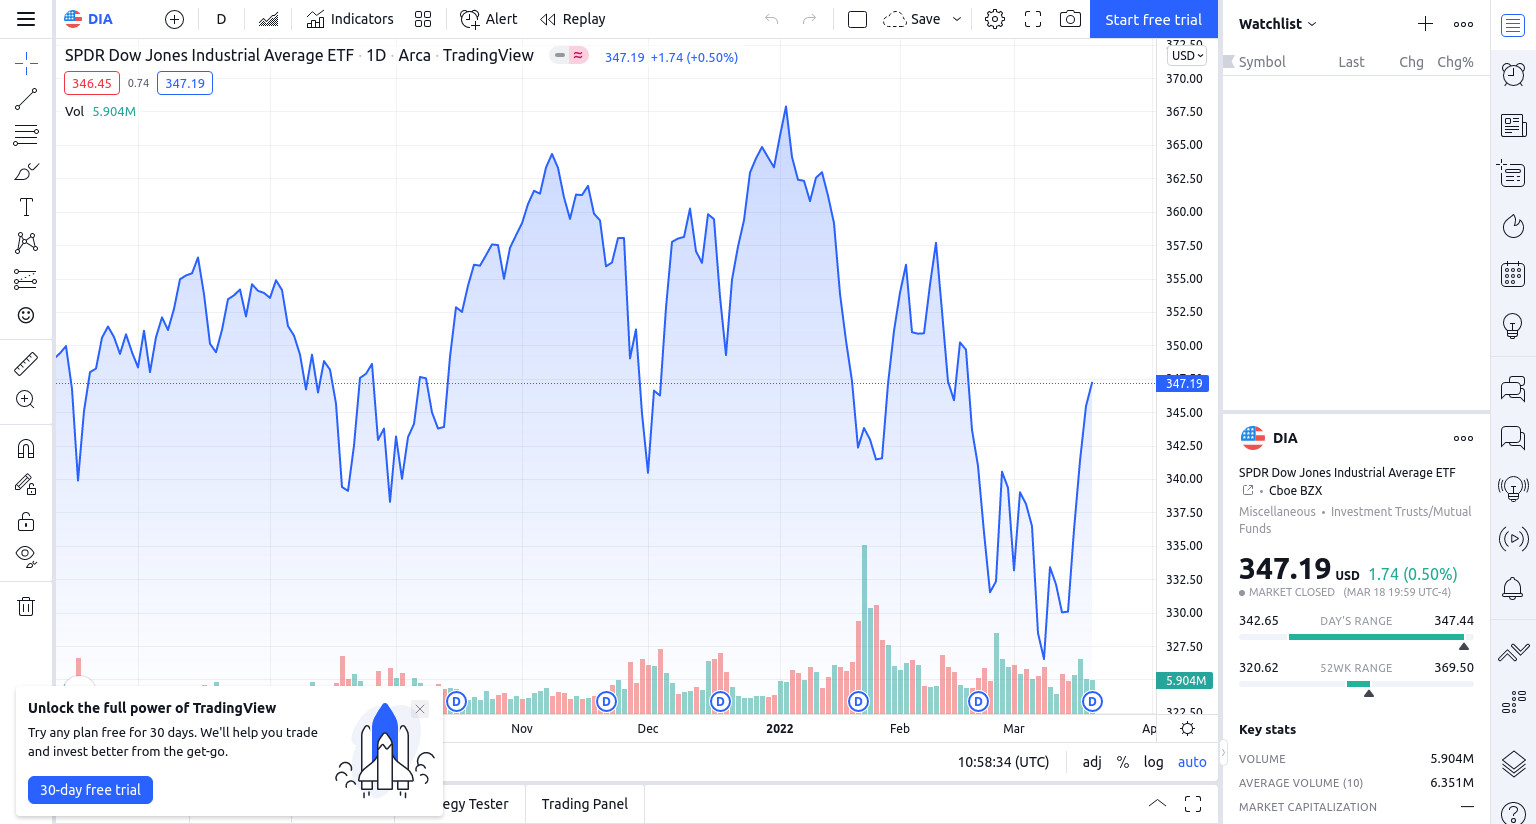This screenshot has width=1536, height=824.
Task: Open the indicator templates grid icon
Action: (423, 19)
